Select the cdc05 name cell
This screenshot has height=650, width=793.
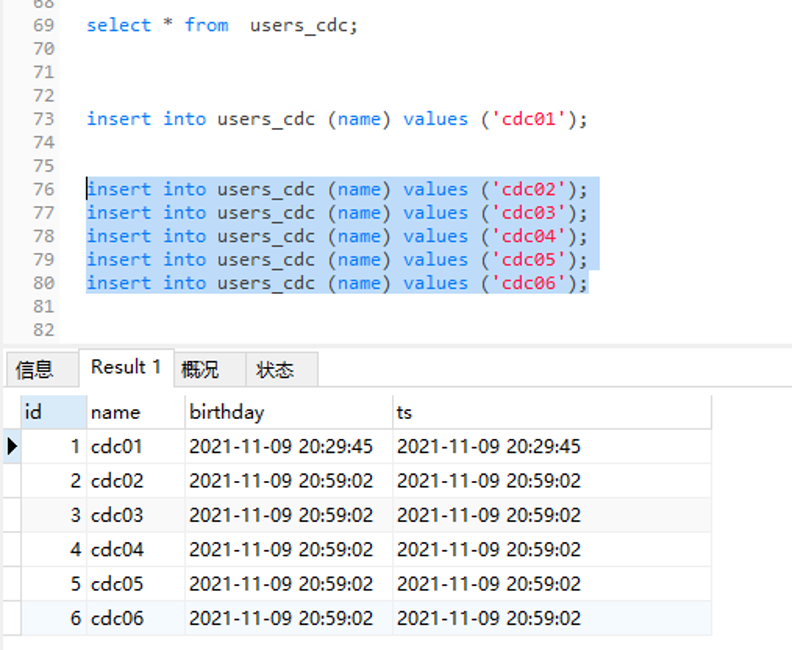[117, 584]
